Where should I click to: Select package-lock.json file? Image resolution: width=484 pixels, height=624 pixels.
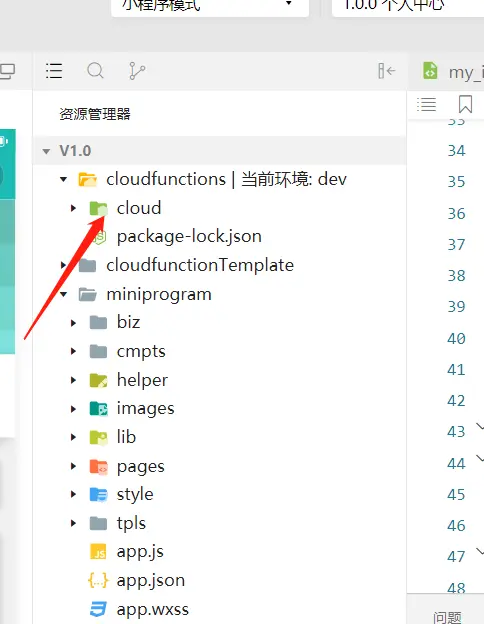point(189,236)
